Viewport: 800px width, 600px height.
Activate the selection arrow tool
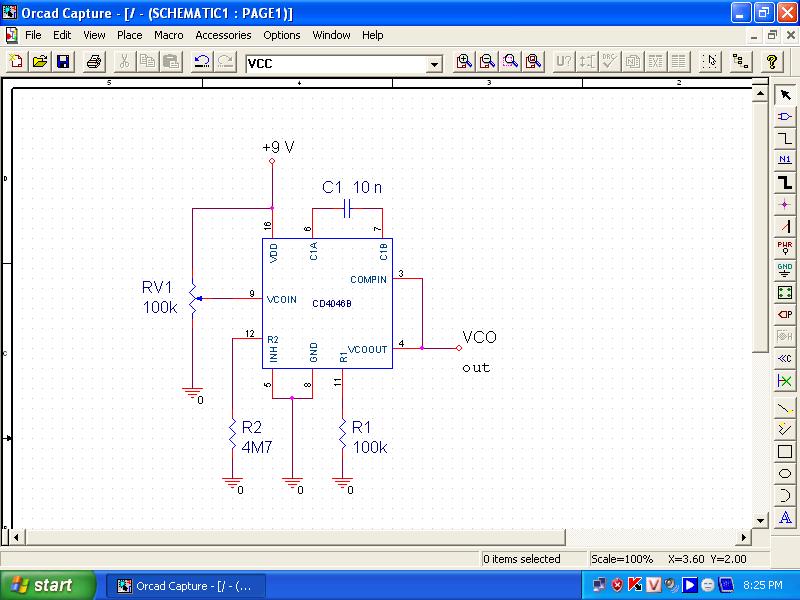(x=785, y=94)
